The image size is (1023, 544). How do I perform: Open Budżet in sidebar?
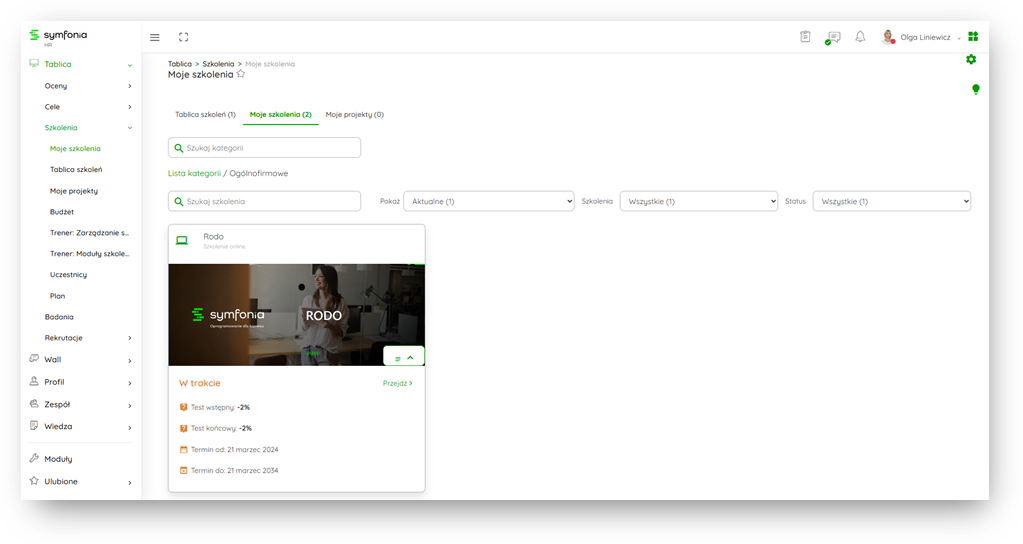(62, 212)
